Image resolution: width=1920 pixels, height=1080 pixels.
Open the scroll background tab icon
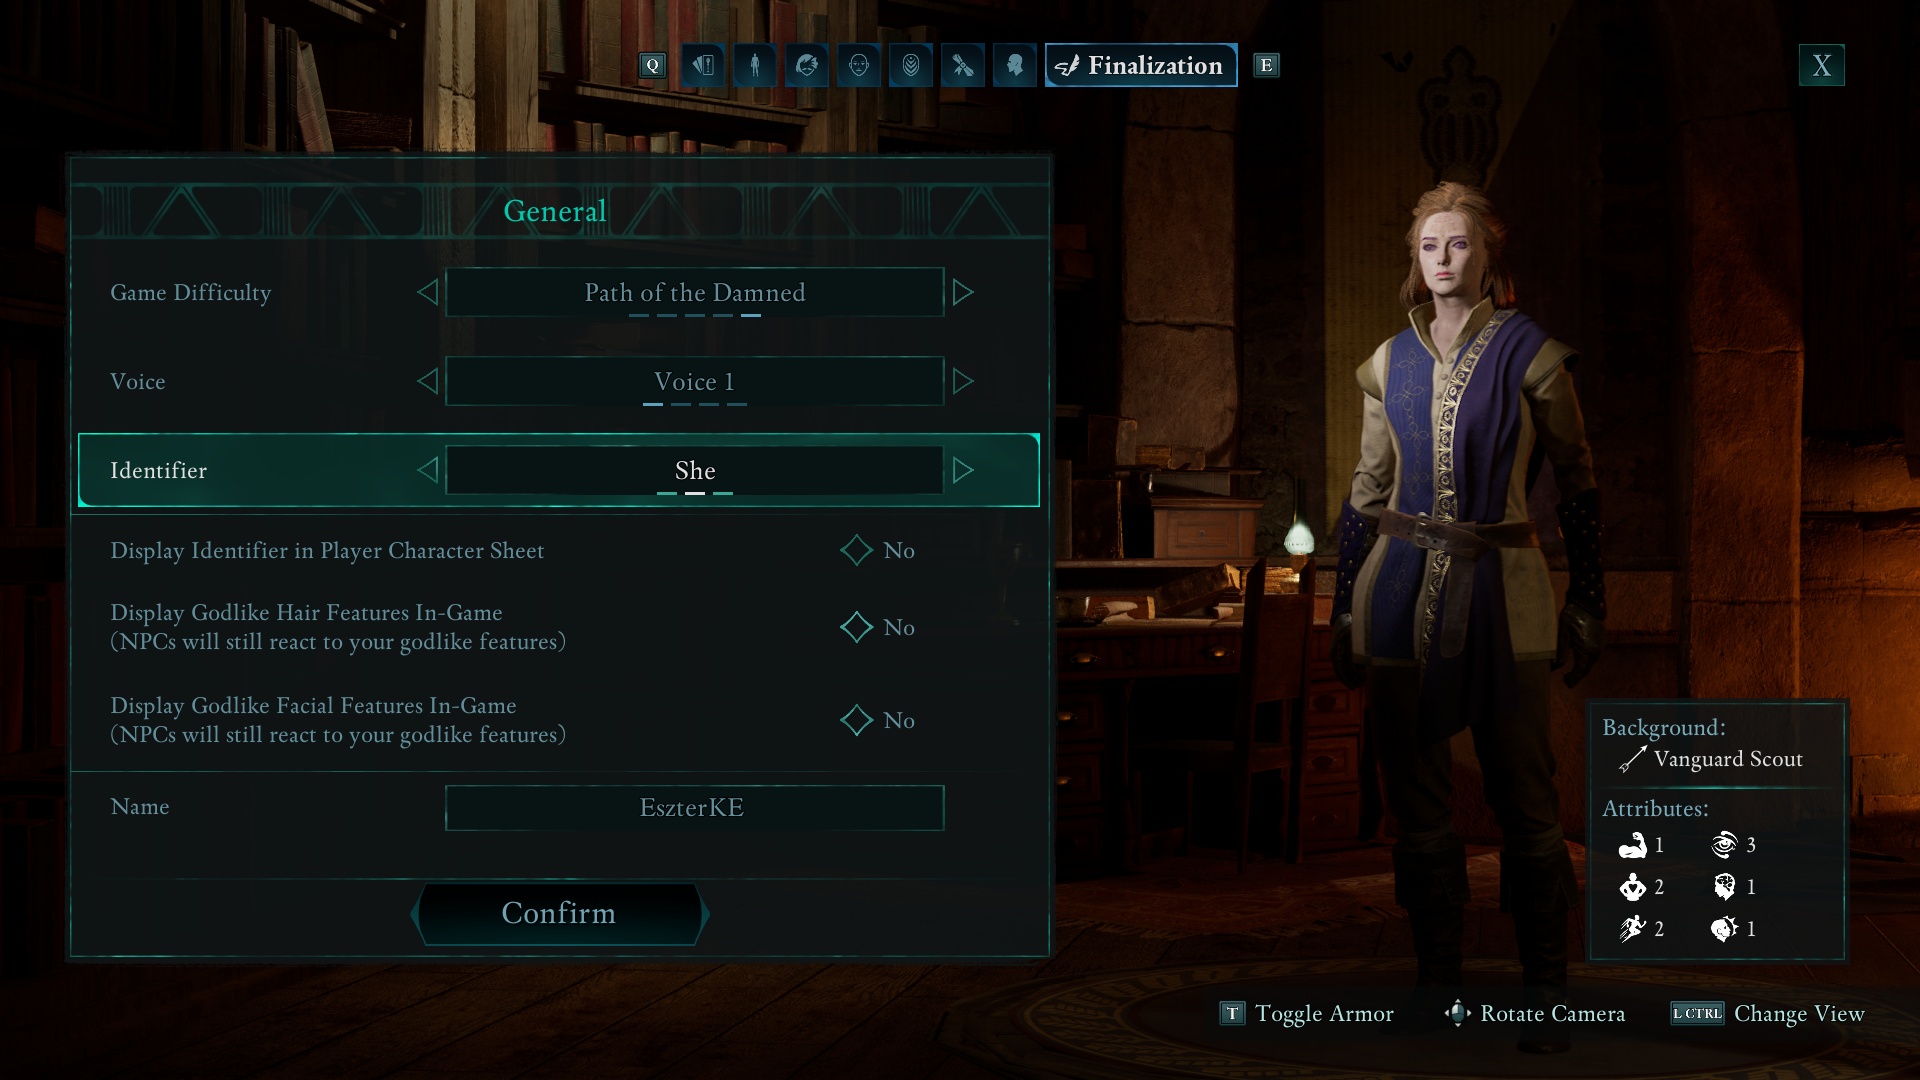click(963, 65)
